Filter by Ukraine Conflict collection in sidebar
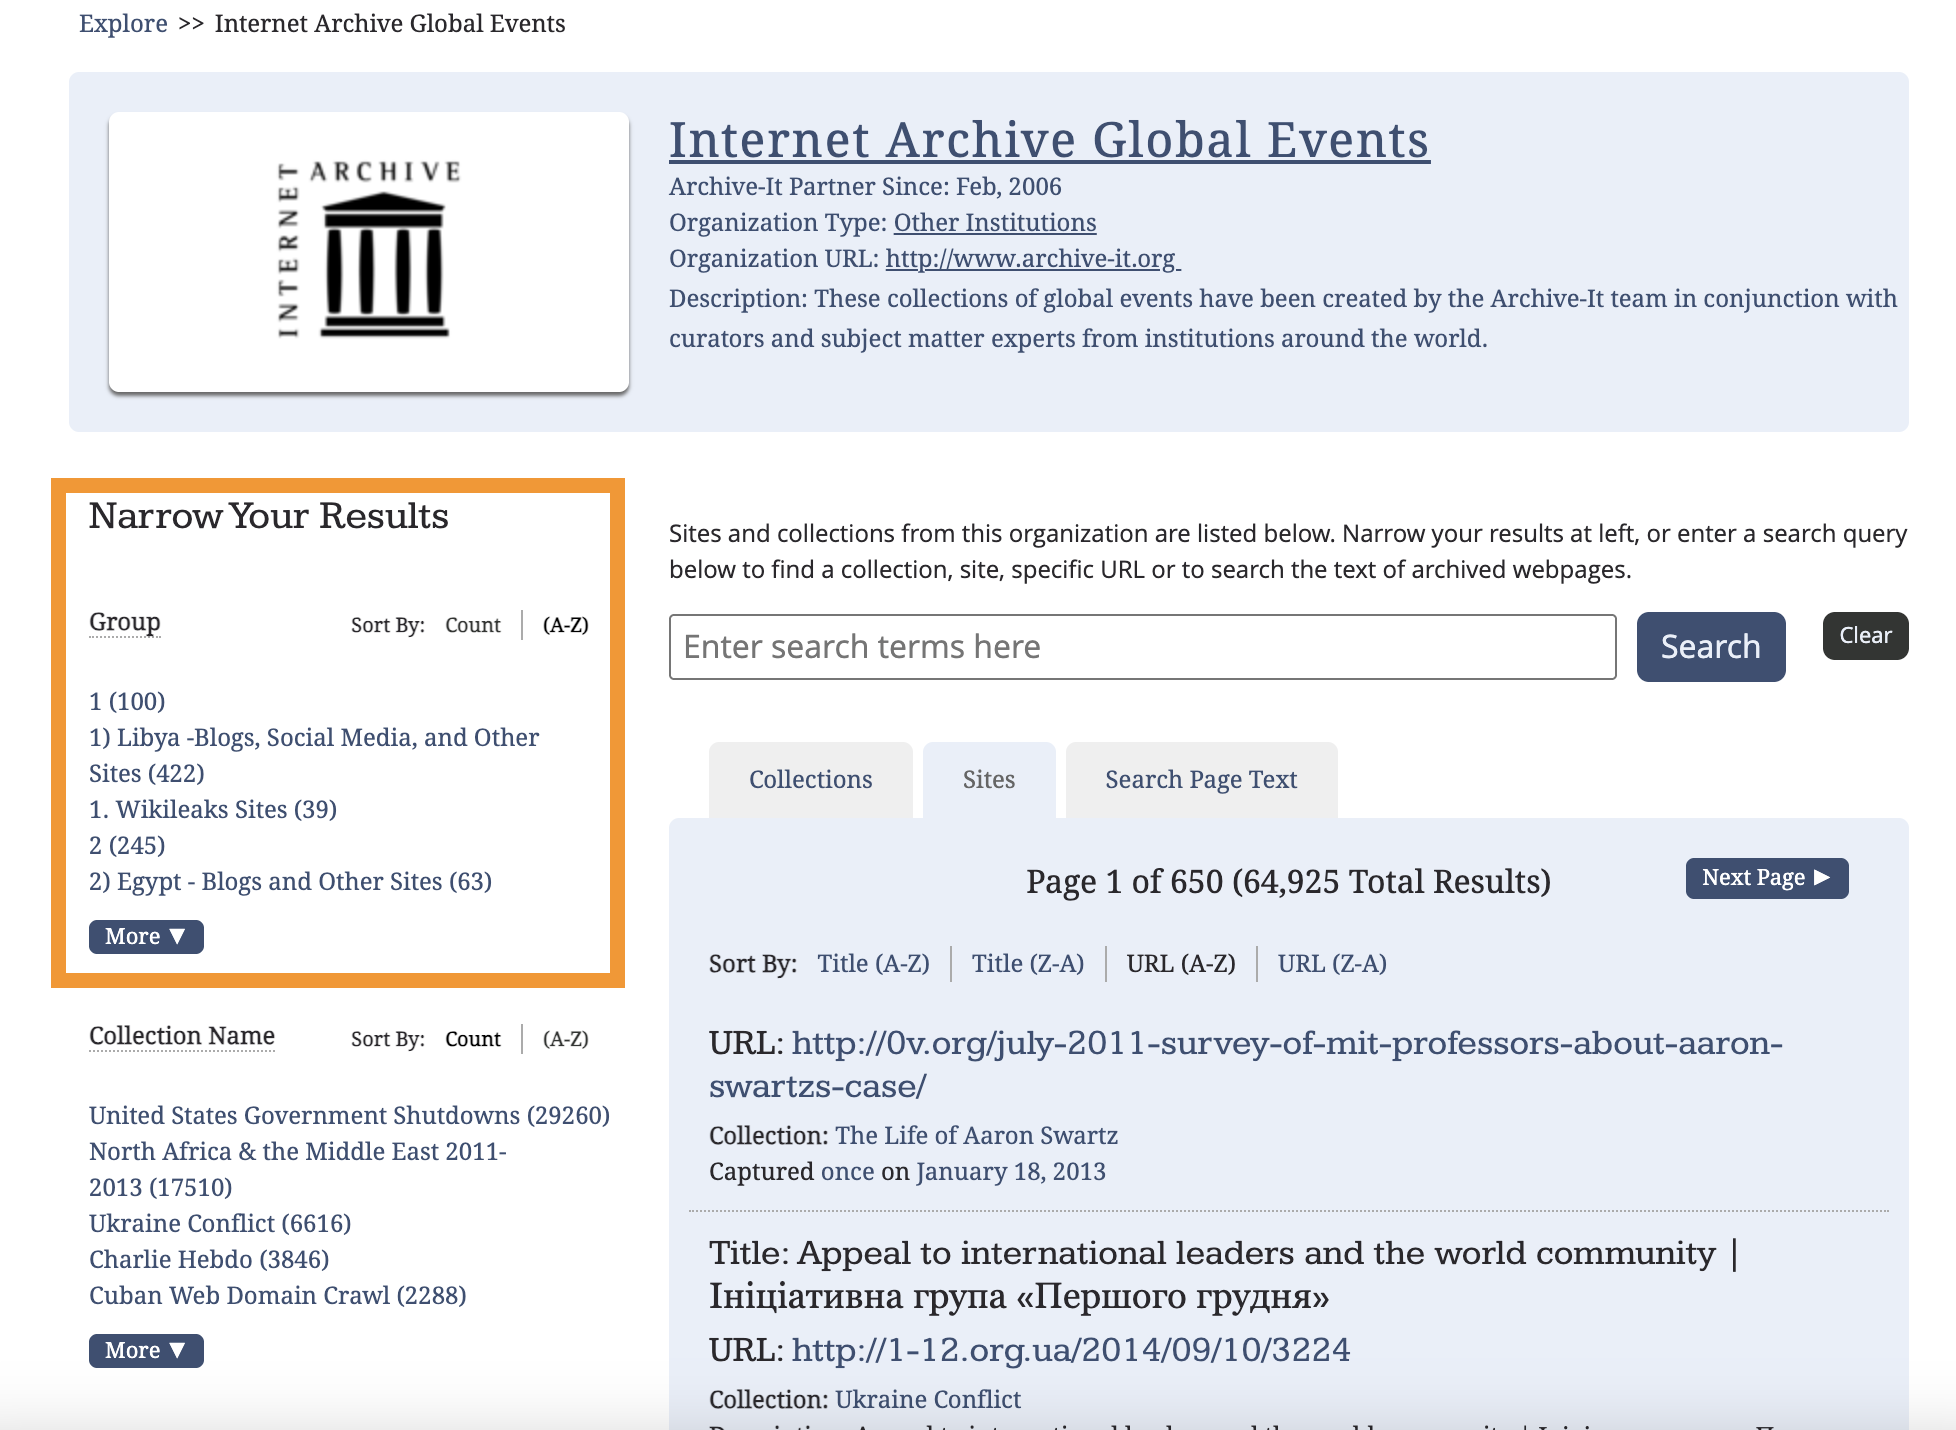The height and width of the screenshot is (1430, 1956). [x=220, y=1223]
